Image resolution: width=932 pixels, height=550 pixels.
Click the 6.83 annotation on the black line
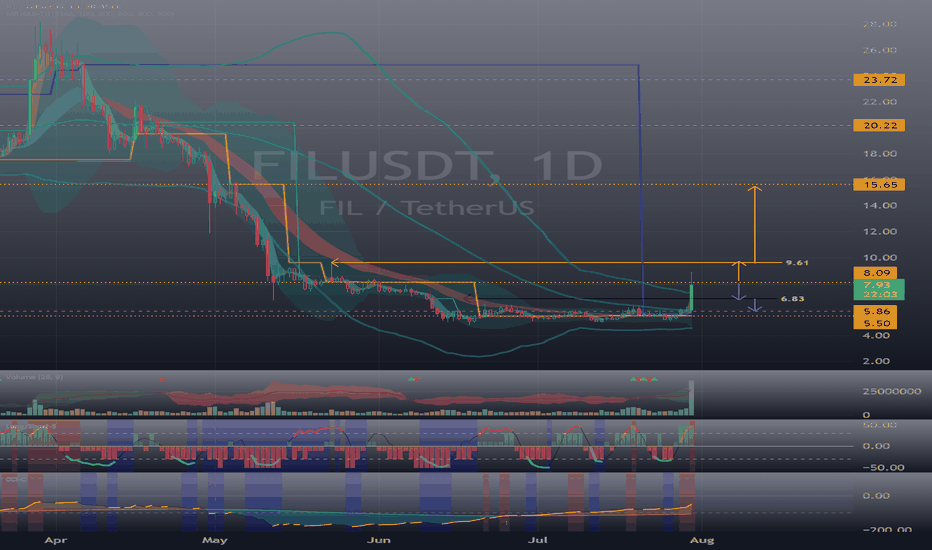[x=792, y=298]
